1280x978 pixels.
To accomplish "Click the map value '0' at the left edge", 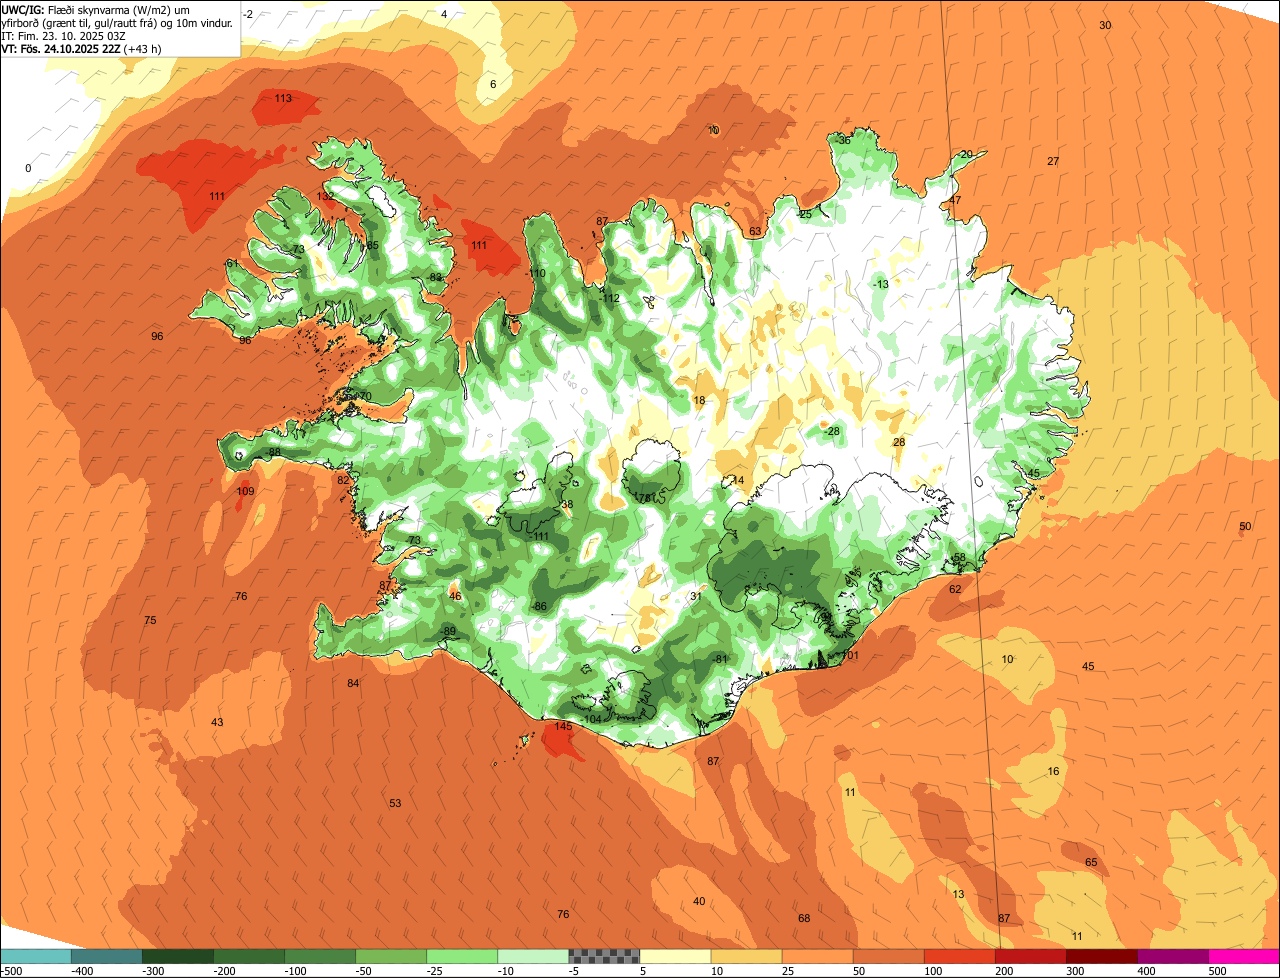I will pos(28,168).
